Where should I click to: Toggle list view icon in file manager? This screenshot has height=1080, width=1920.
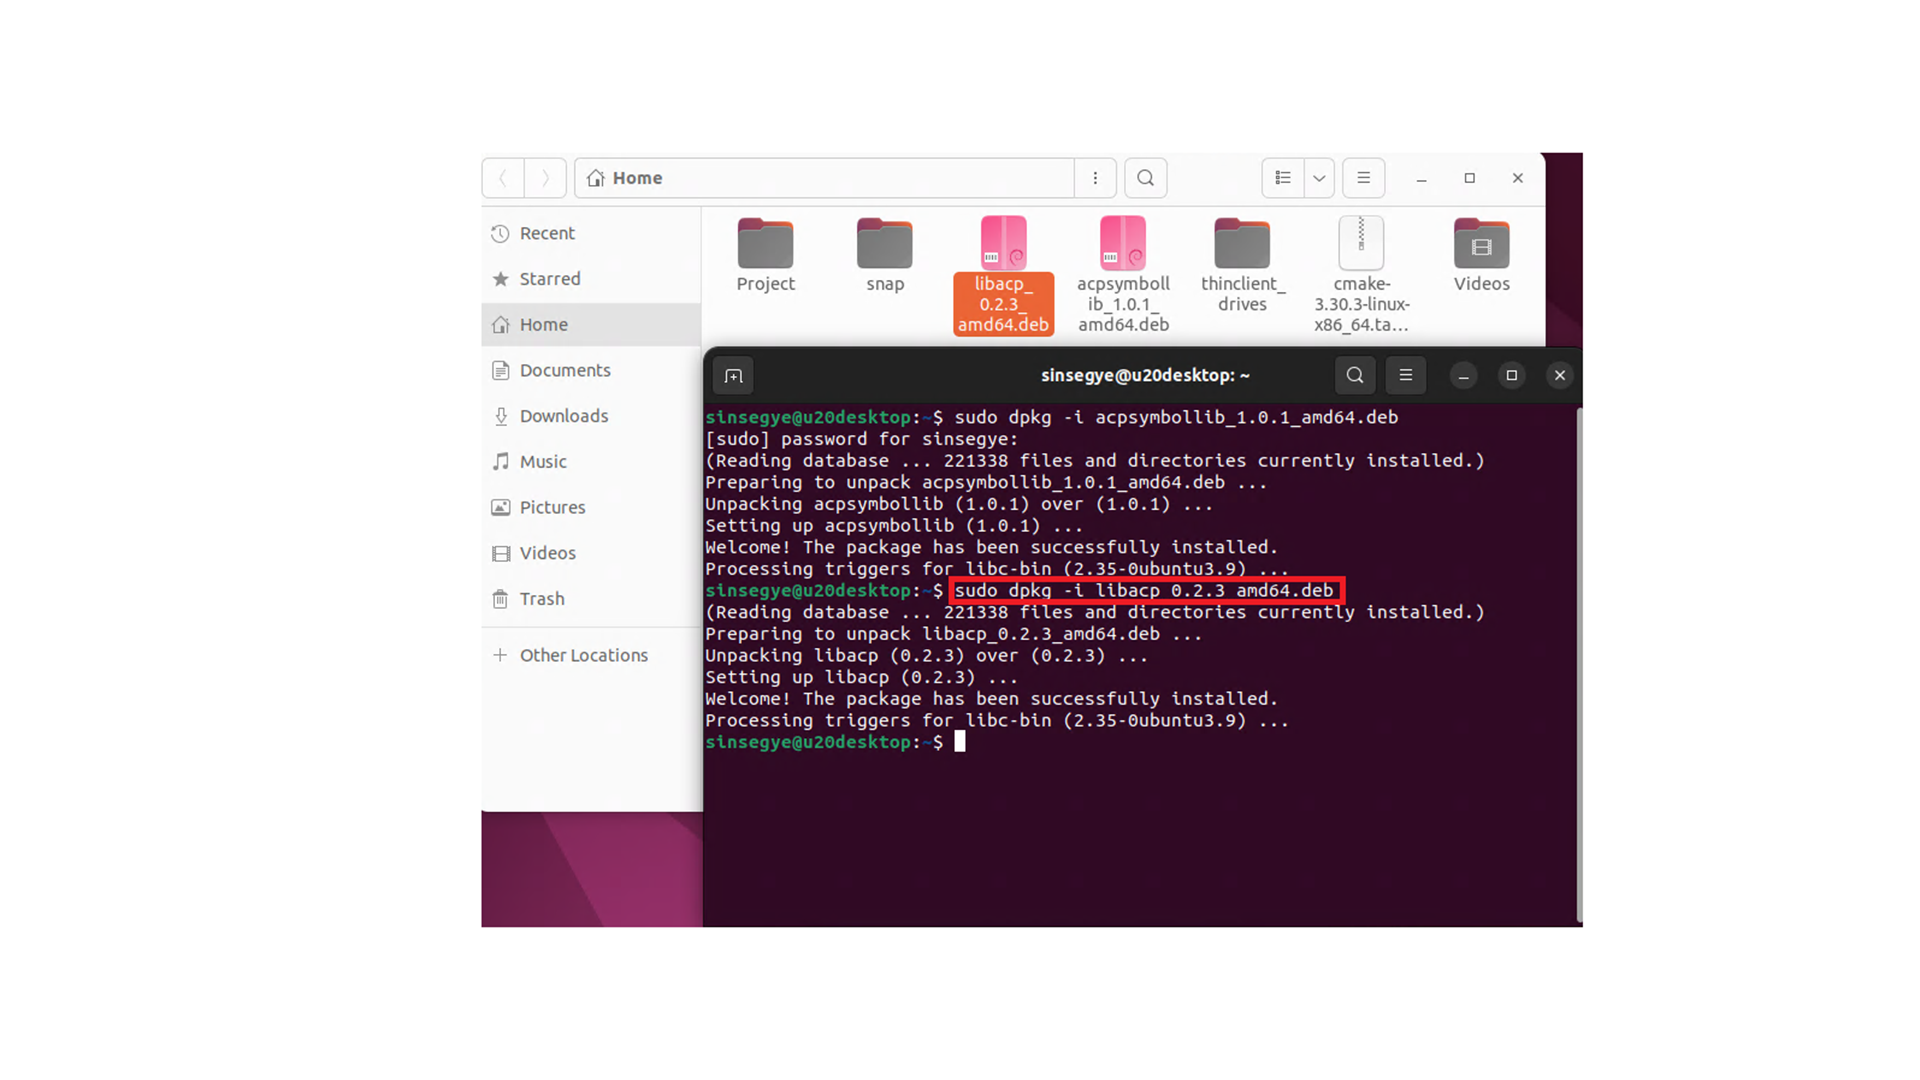(x=1283, y=178)
